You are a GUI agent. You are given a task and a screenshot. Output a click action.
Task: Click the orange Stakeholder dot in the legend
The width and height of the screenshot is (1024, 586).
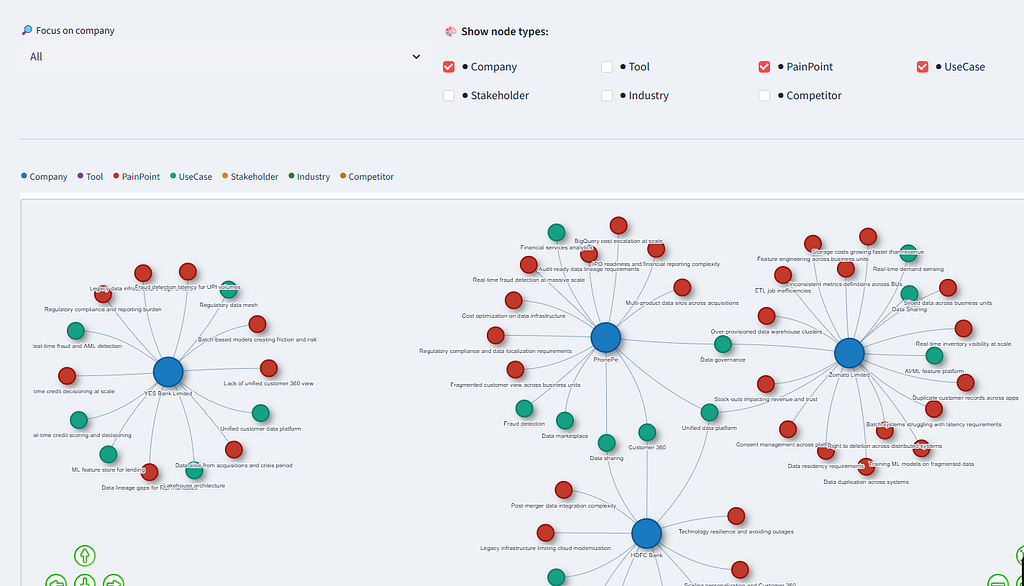pyautogui.click(x=225, y=176)
